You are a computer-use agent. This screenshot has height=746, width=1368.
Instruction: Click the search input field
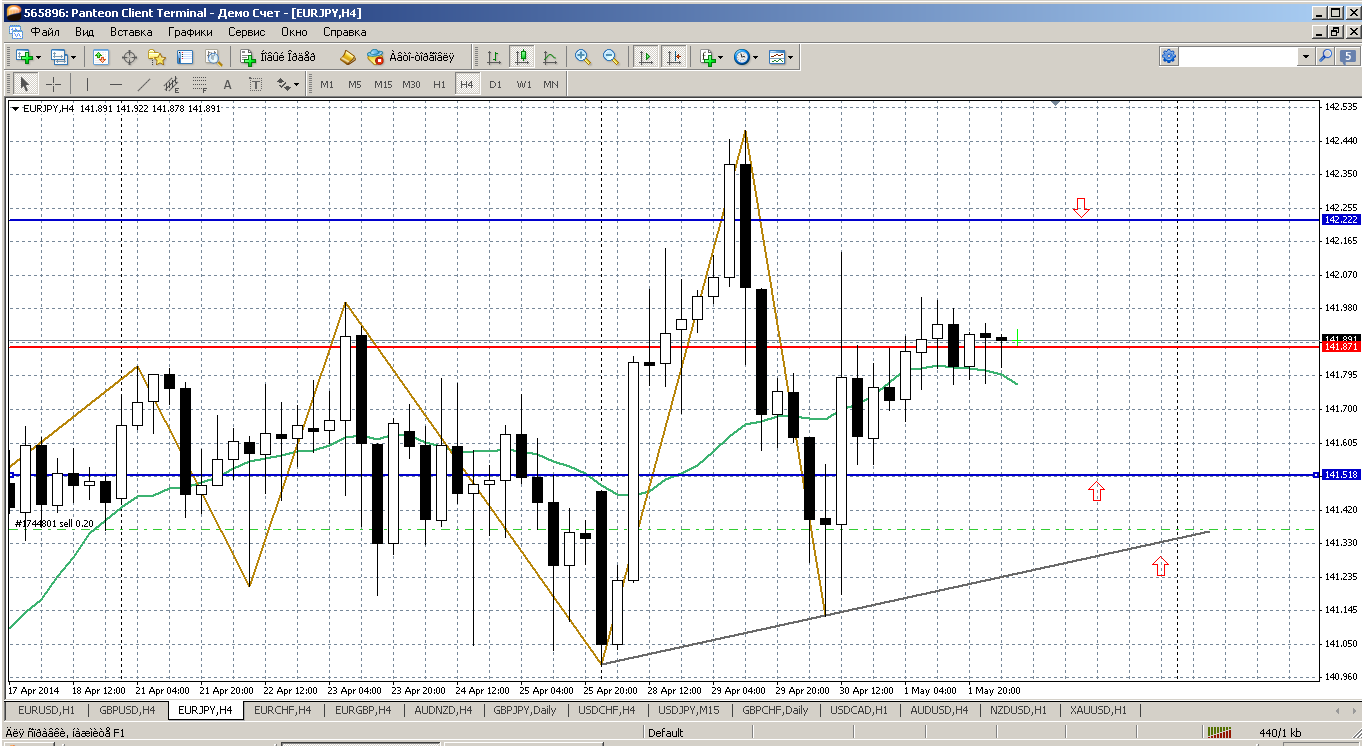coord(1240,57)
